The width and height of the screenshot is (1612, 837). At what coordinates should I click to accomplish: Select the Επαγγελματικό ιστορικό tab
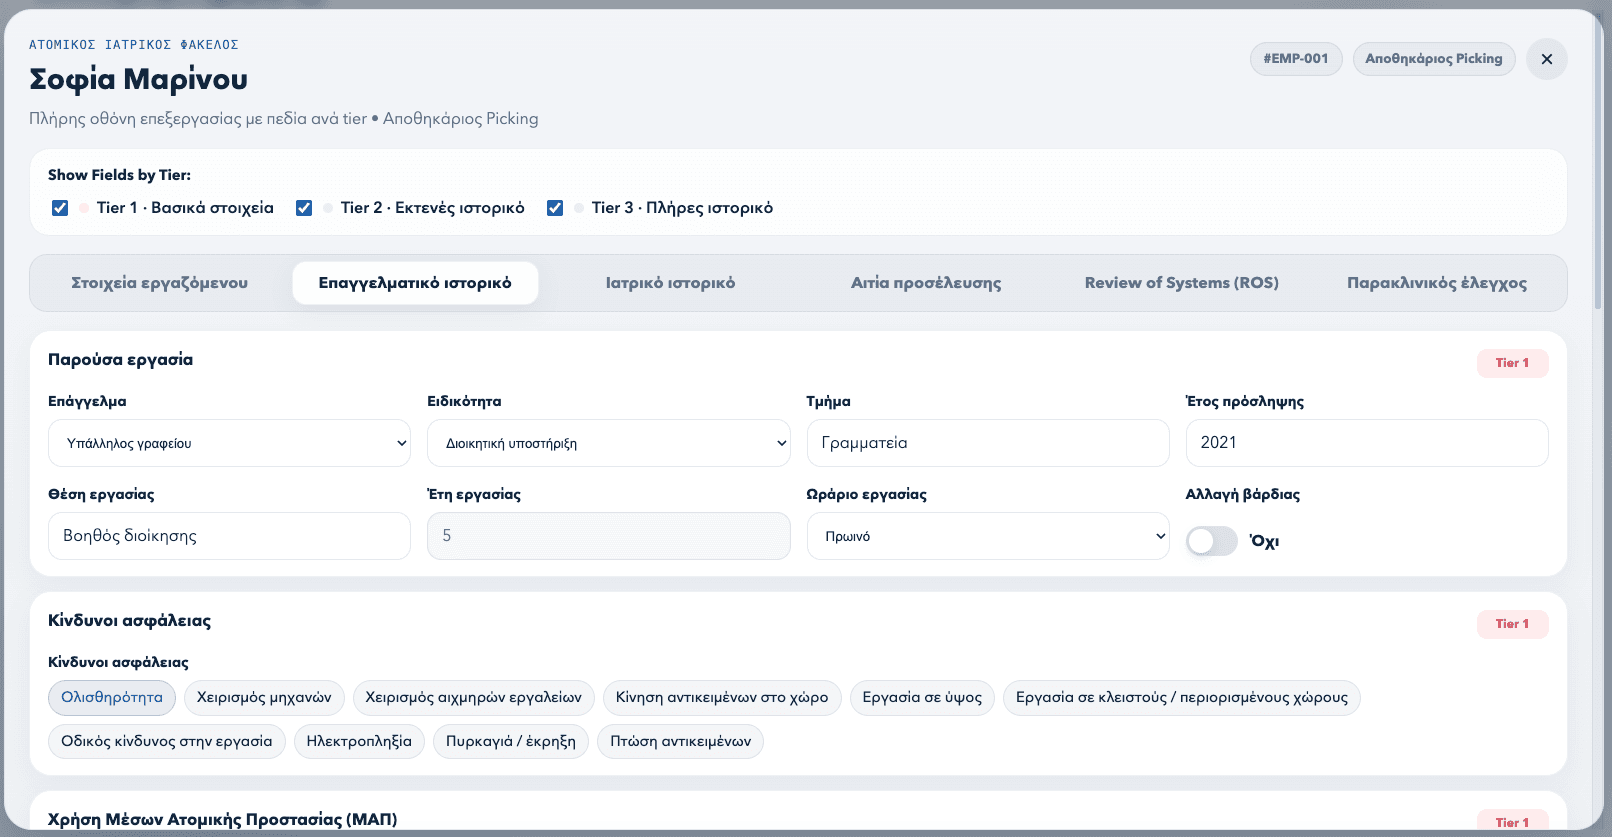click(415, 283)
